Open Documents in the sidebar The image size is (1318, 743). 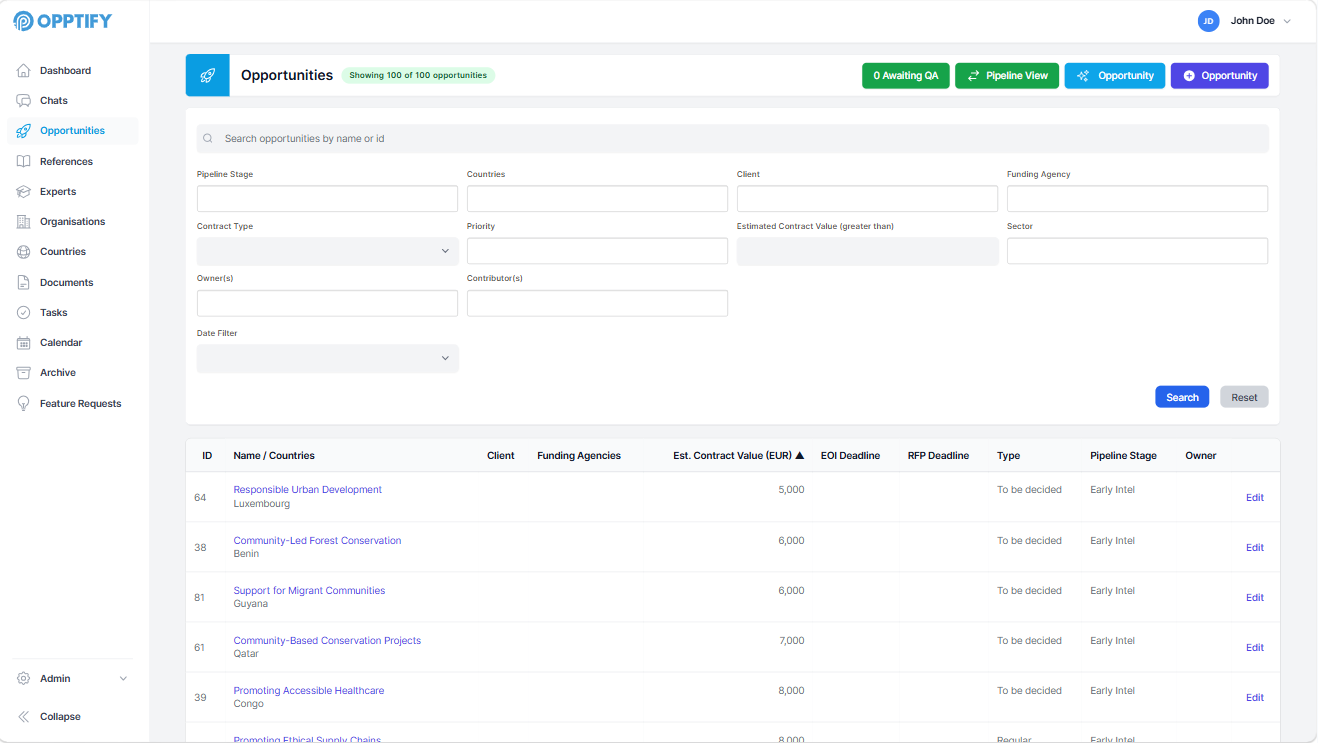tap(66, 283)
